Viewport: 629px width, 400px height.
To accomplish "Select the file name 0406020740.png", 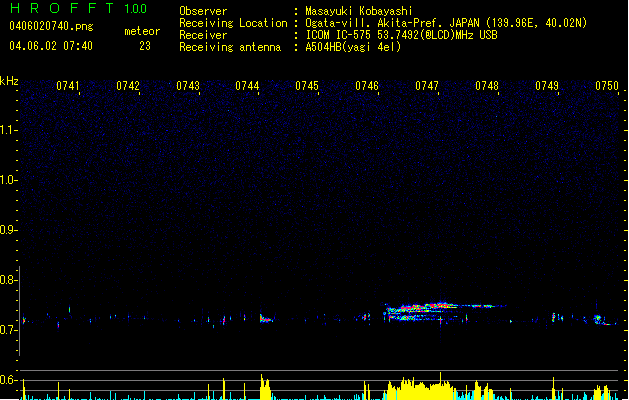I will coord(51,26).
